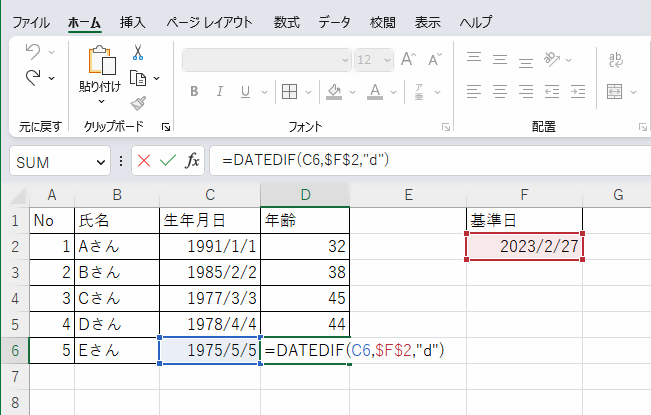Click the cell showing age 45
The height and width of the screenshot is (415, 651).
click(305, 298)
